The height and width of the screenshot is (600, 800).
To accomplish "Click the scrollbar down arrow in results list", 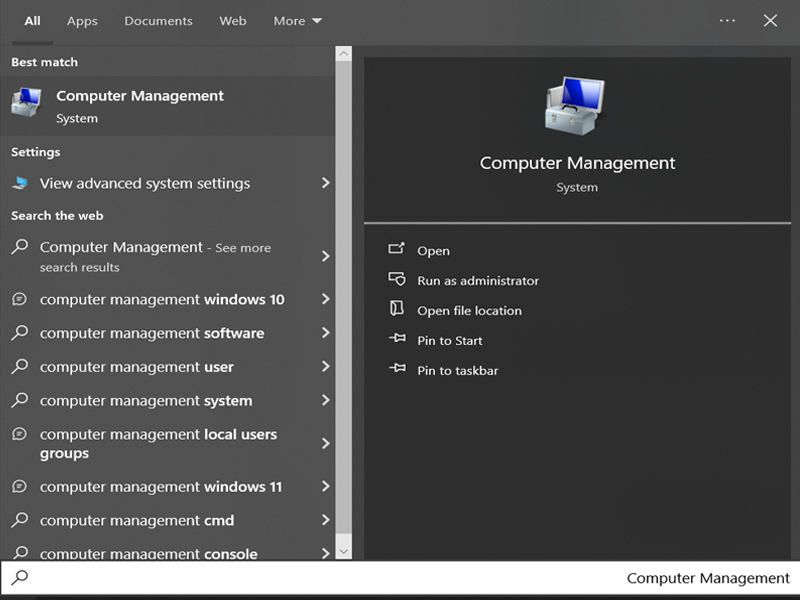I will click(343, 551).
